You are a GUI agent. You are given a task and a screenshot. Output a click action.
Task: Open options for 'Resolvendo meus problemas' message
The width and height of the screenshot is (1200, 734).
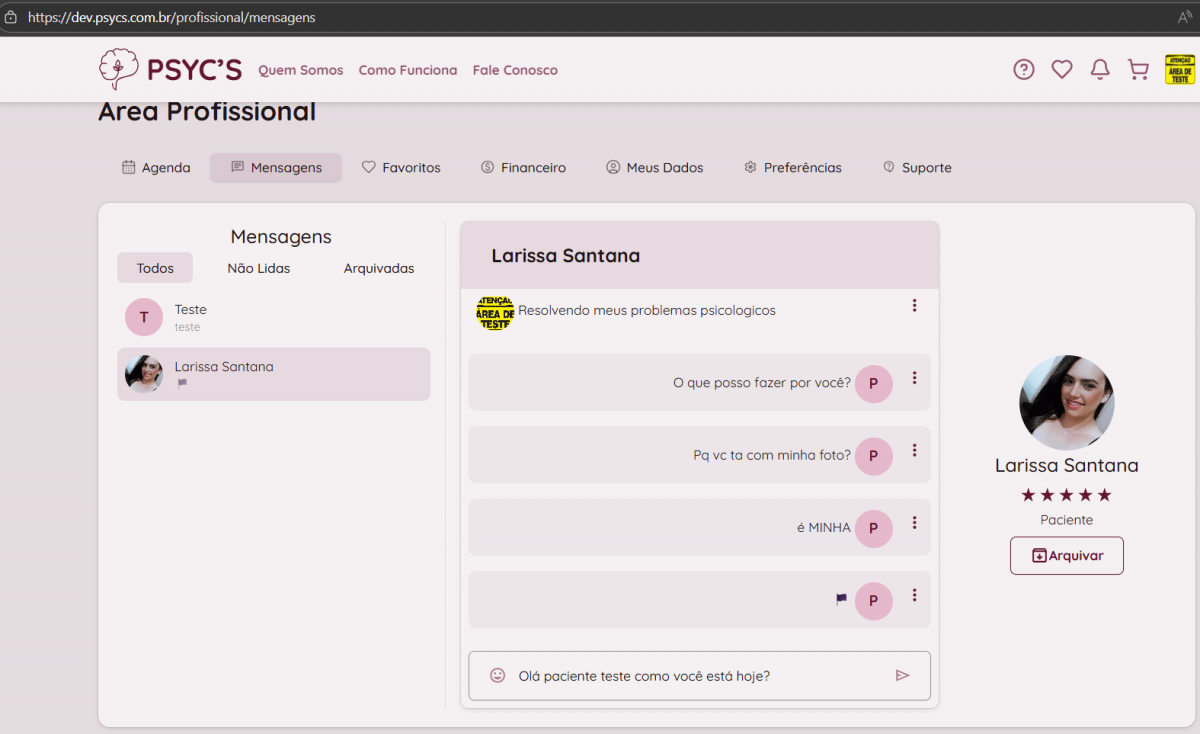point(914,306)
